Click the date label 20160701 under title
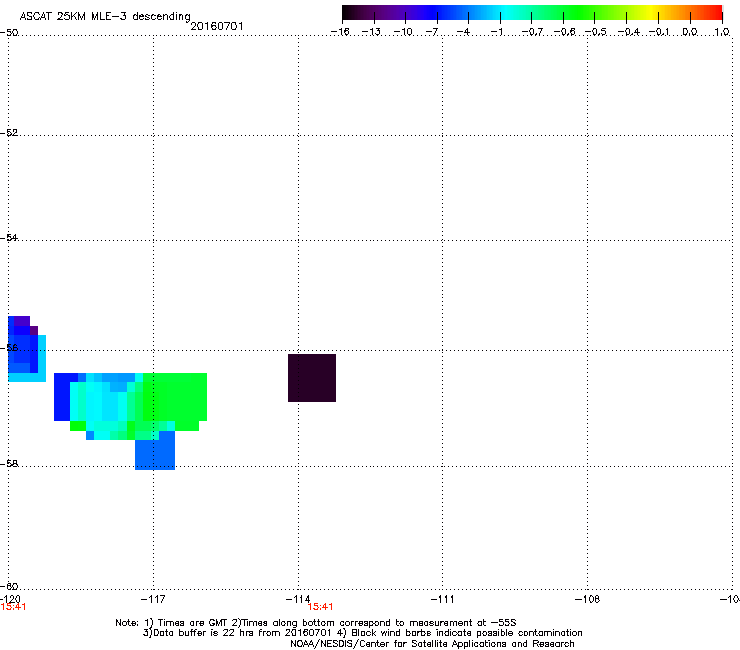The image size is (740, 650). tap(217, 26)
